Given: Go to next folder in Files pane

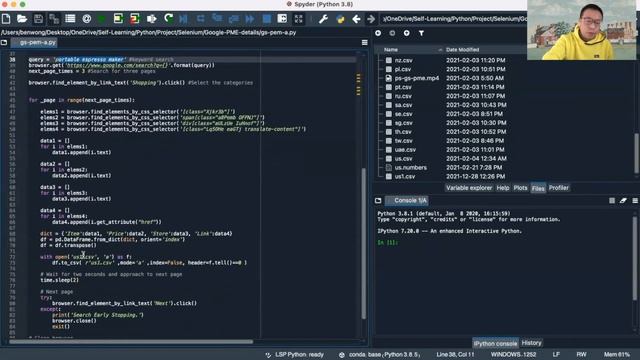Looking at the screenshot, I should point(392,33).
